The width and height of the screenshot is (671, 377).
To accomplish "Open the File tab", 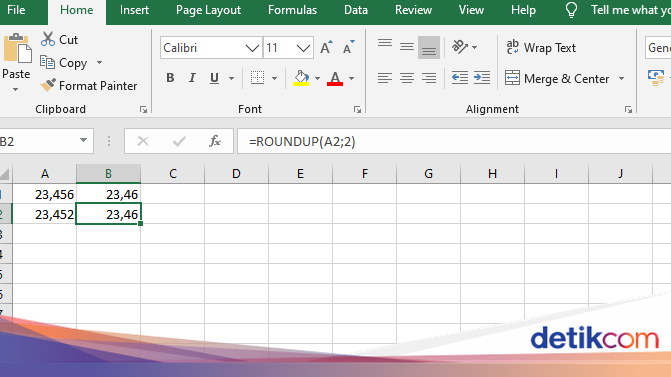I will [16, 10].
